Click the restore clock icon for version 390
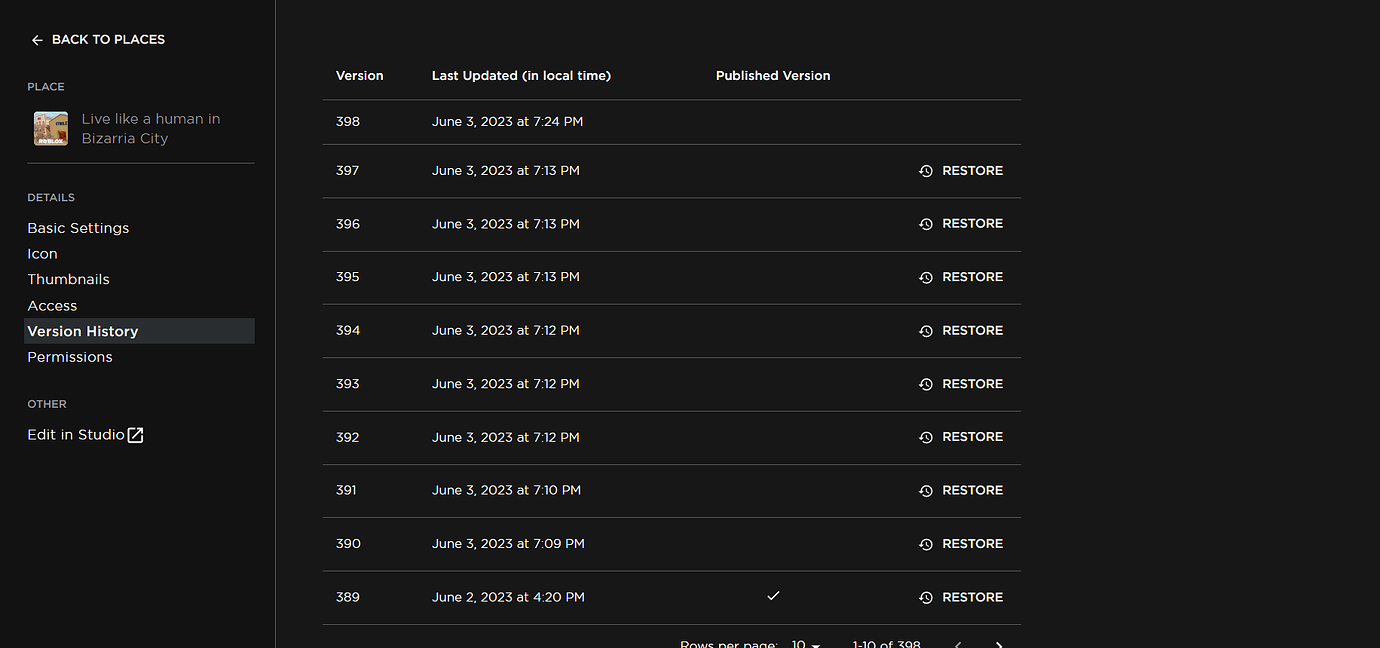Screen dimensions: 1380x648 click(x=926, y=544)
